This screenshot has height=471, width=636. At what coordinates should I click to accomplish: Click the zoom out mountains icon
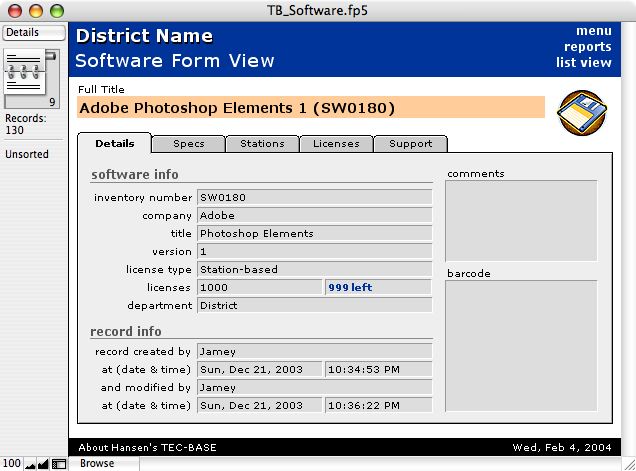click(x=30, y=464)
